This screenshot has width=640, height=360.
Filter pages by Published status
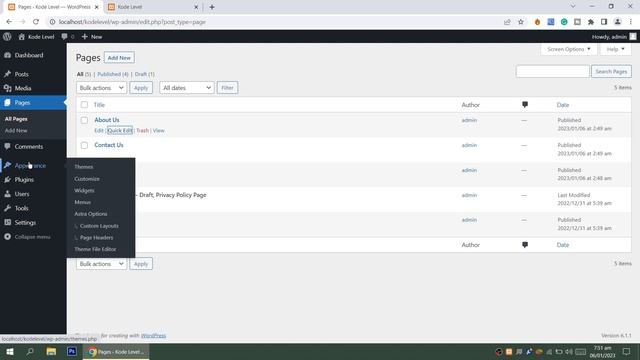point(113,74)
